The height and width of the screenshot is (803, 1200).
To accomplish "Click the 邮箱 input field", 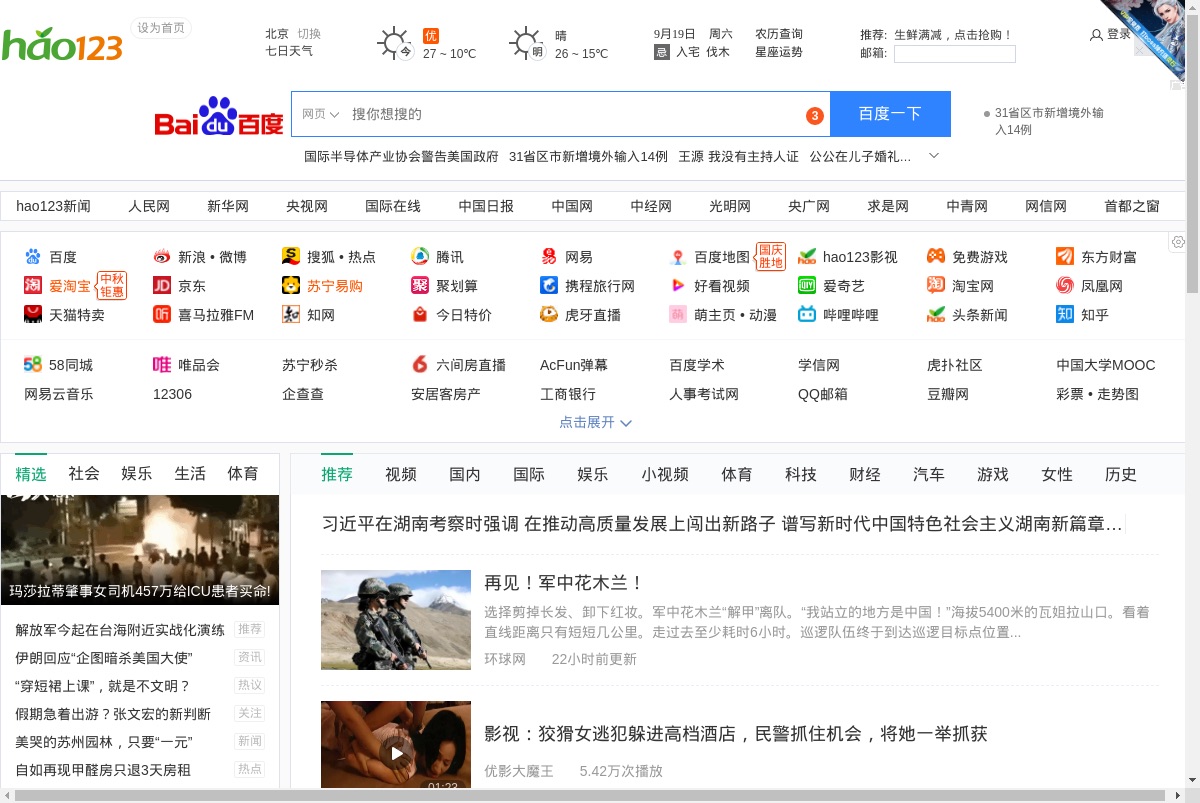I will tap(955, 54).
